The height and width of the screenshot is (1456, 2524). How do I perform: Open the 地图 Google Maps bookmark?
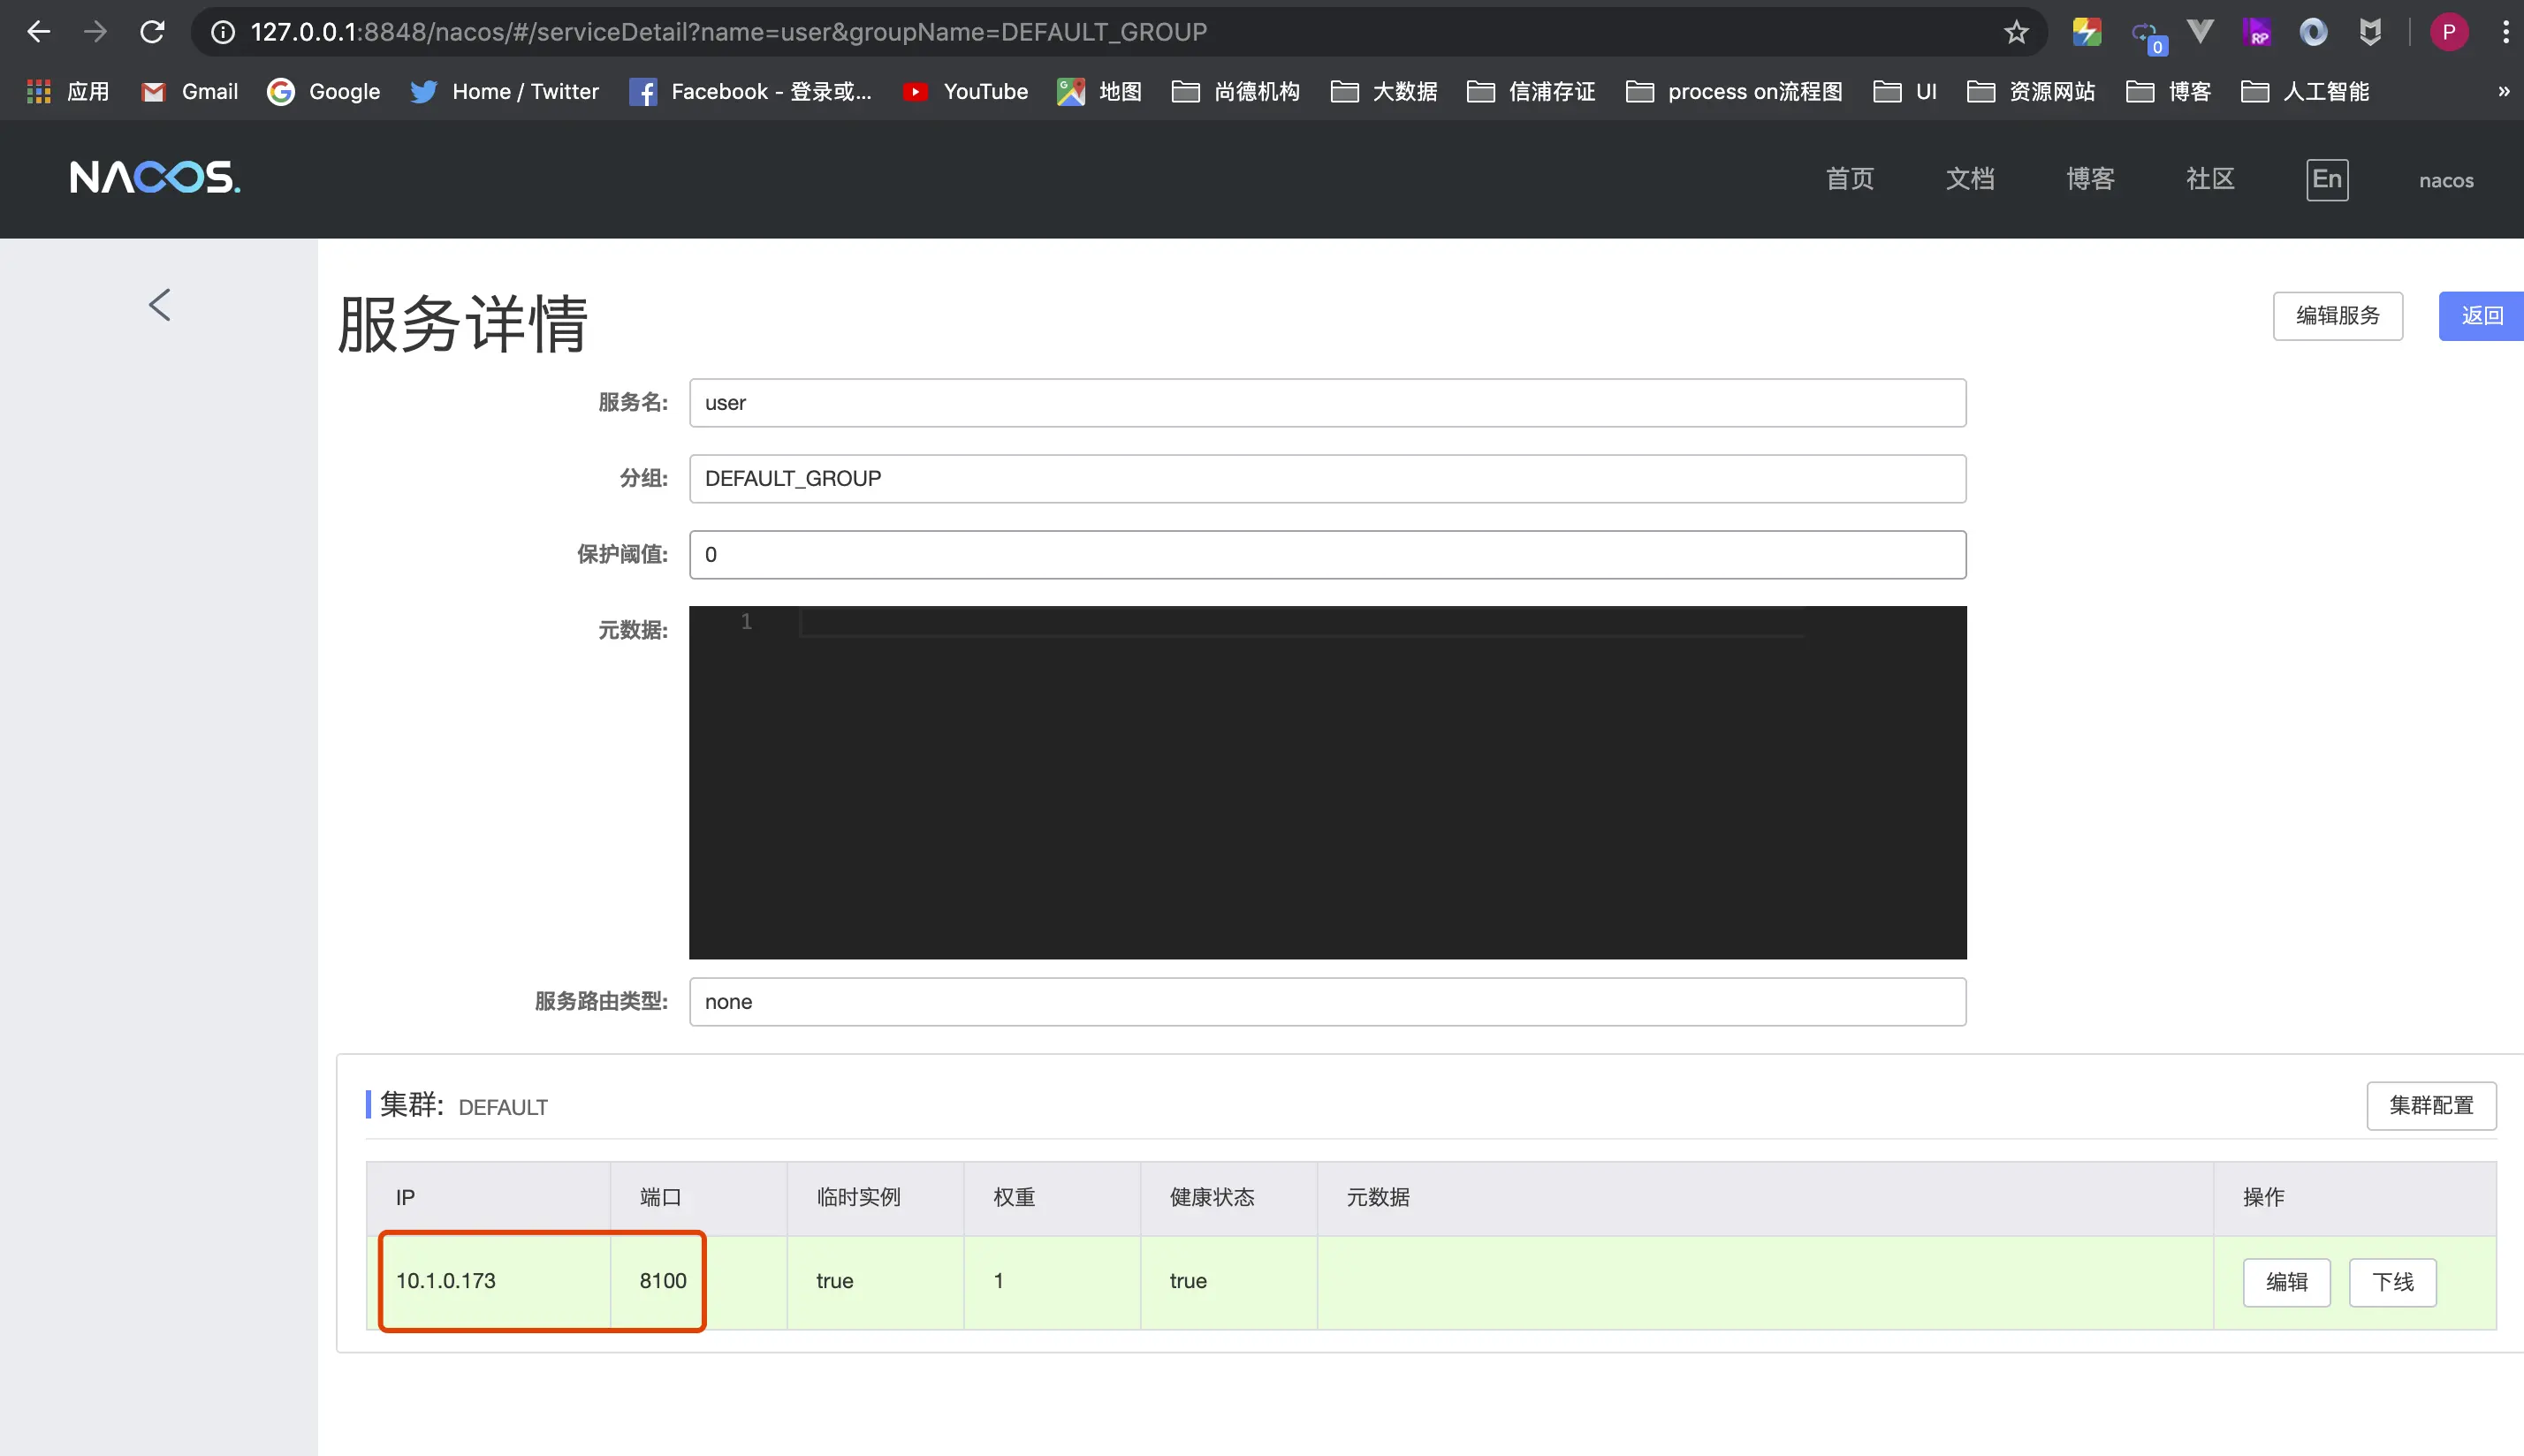pos(1097,91)
